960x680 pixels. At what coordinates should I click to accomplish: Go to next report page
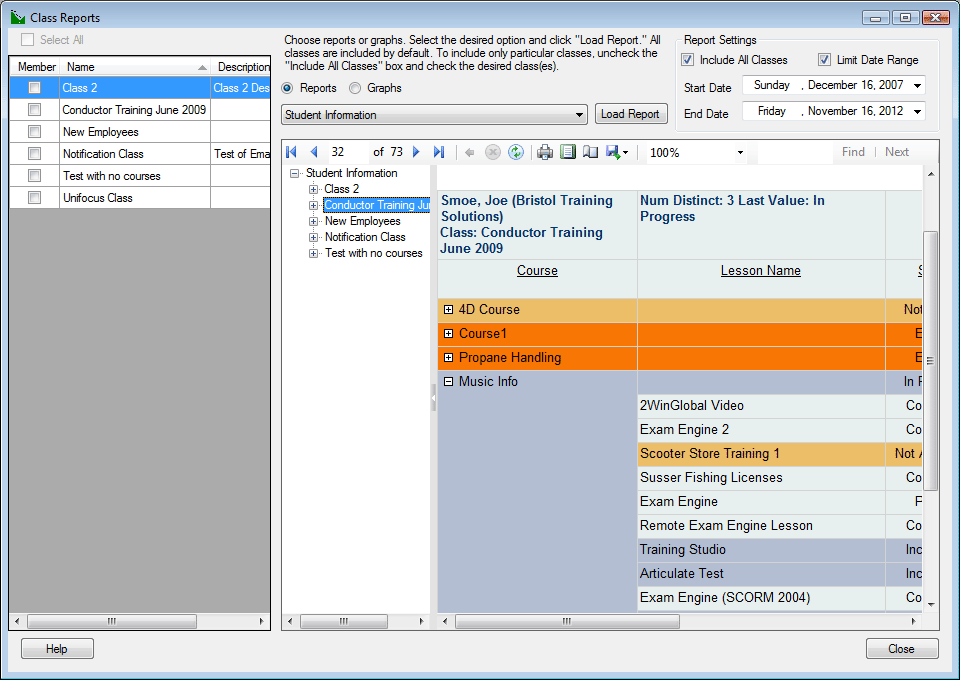[416, 152]
